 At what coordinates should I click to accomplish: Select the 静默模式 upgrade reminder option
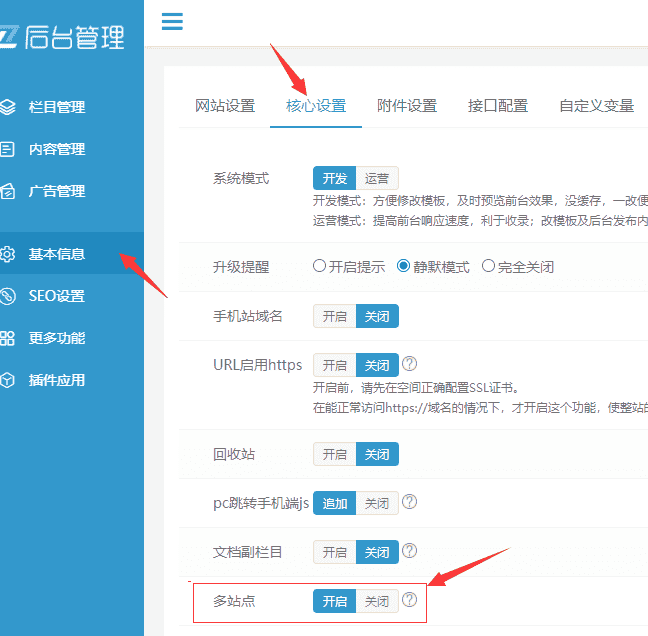[x=403, y=266]
